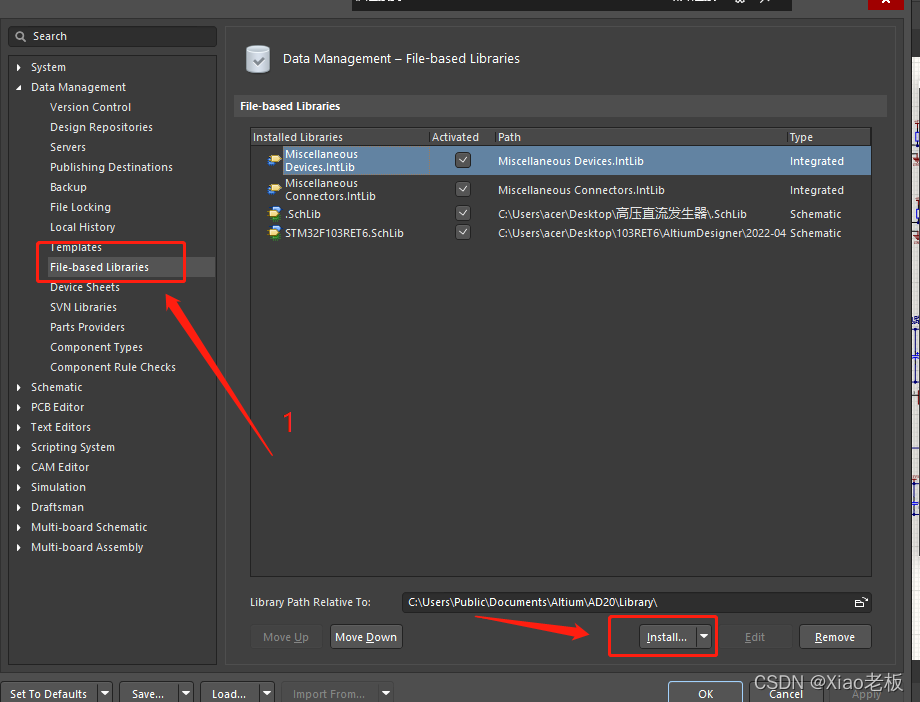
Task: Expand the System tree node
Action: [19, 68]
